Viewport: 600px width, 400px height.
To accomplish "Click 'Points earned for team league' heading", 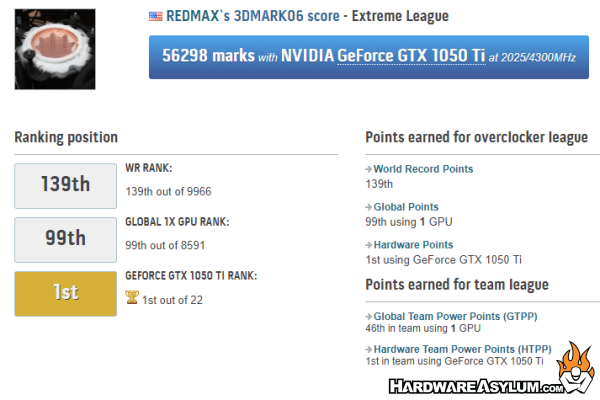I will (x=457, y=284).
